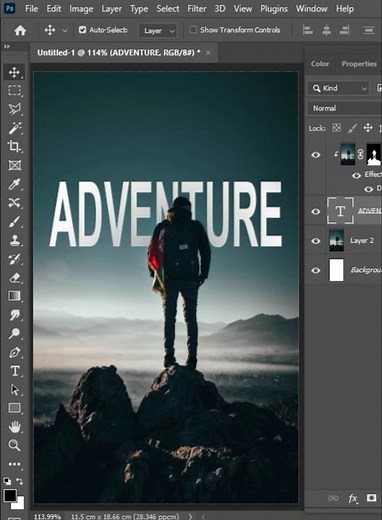Click the foreground color swatch

(10, 495)
